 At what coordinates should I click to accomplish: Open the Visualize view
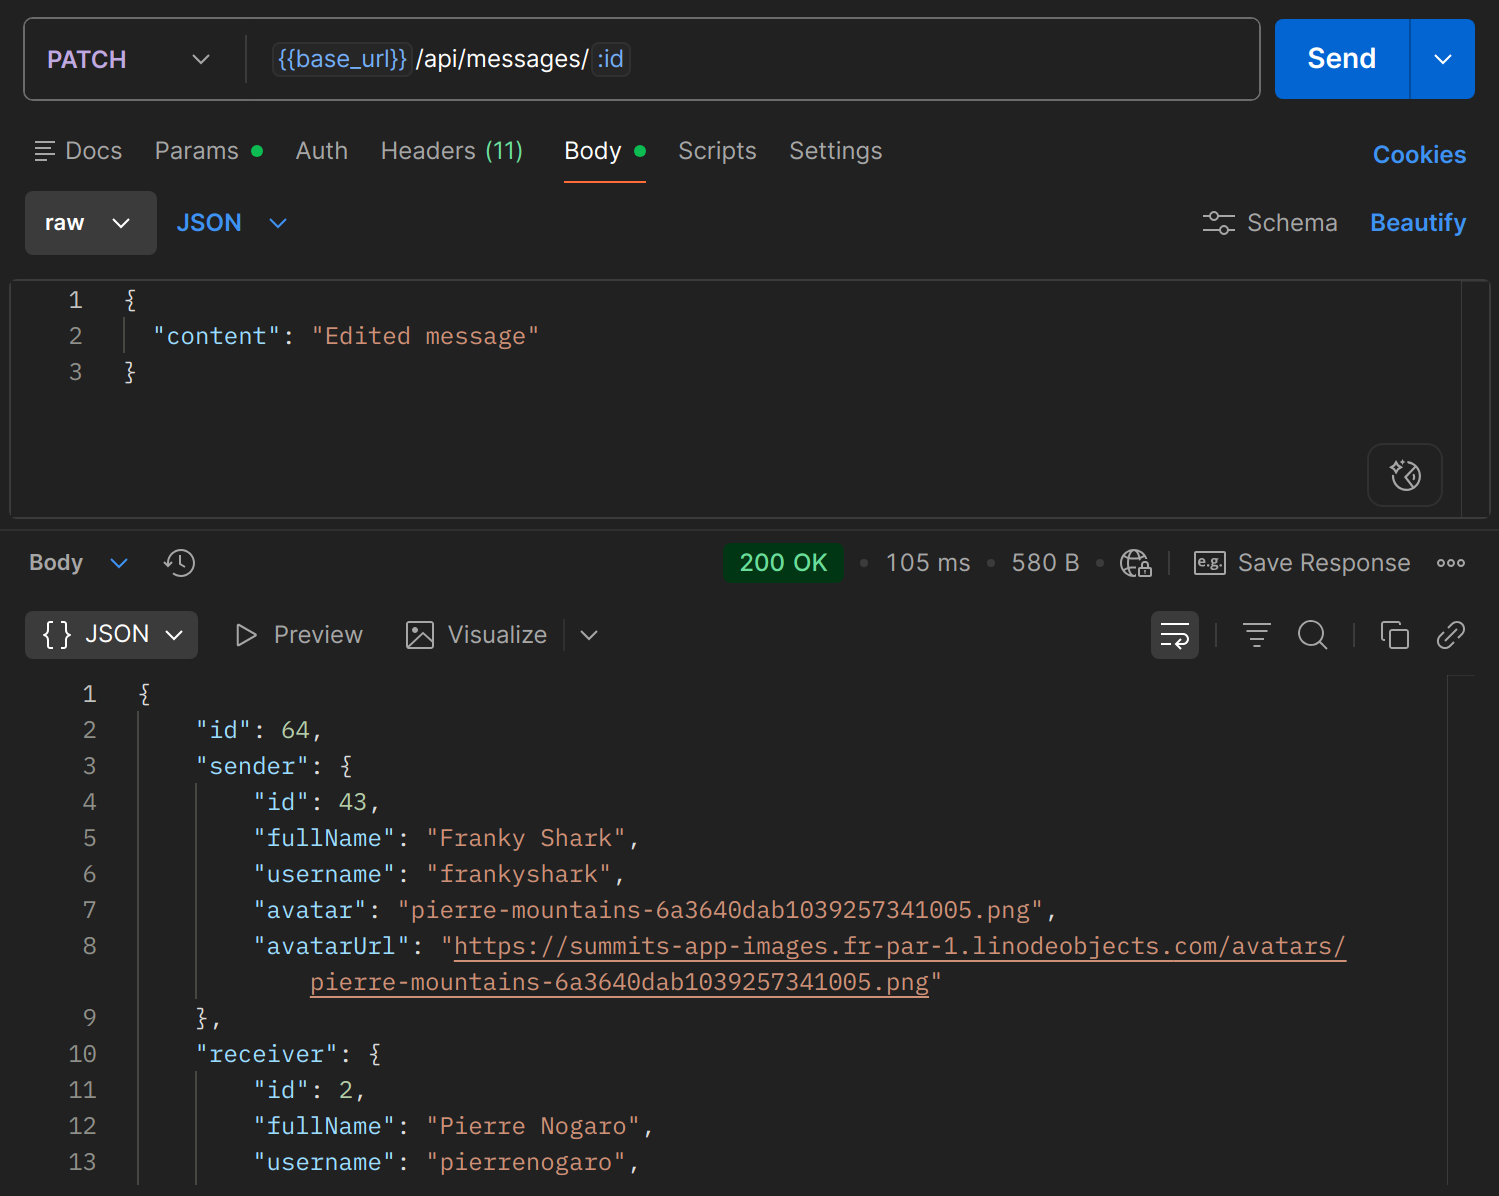(x=476, y=635)
